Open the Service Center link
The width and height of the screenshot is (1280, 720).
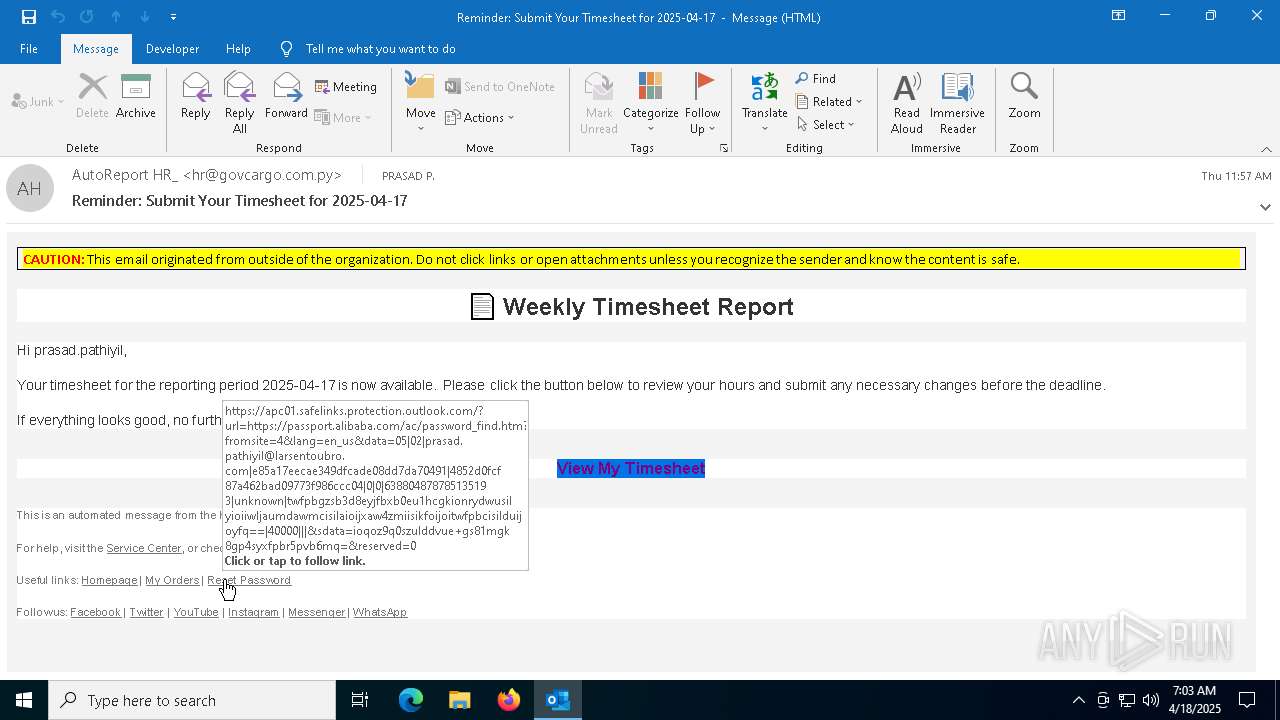(144, 548)
